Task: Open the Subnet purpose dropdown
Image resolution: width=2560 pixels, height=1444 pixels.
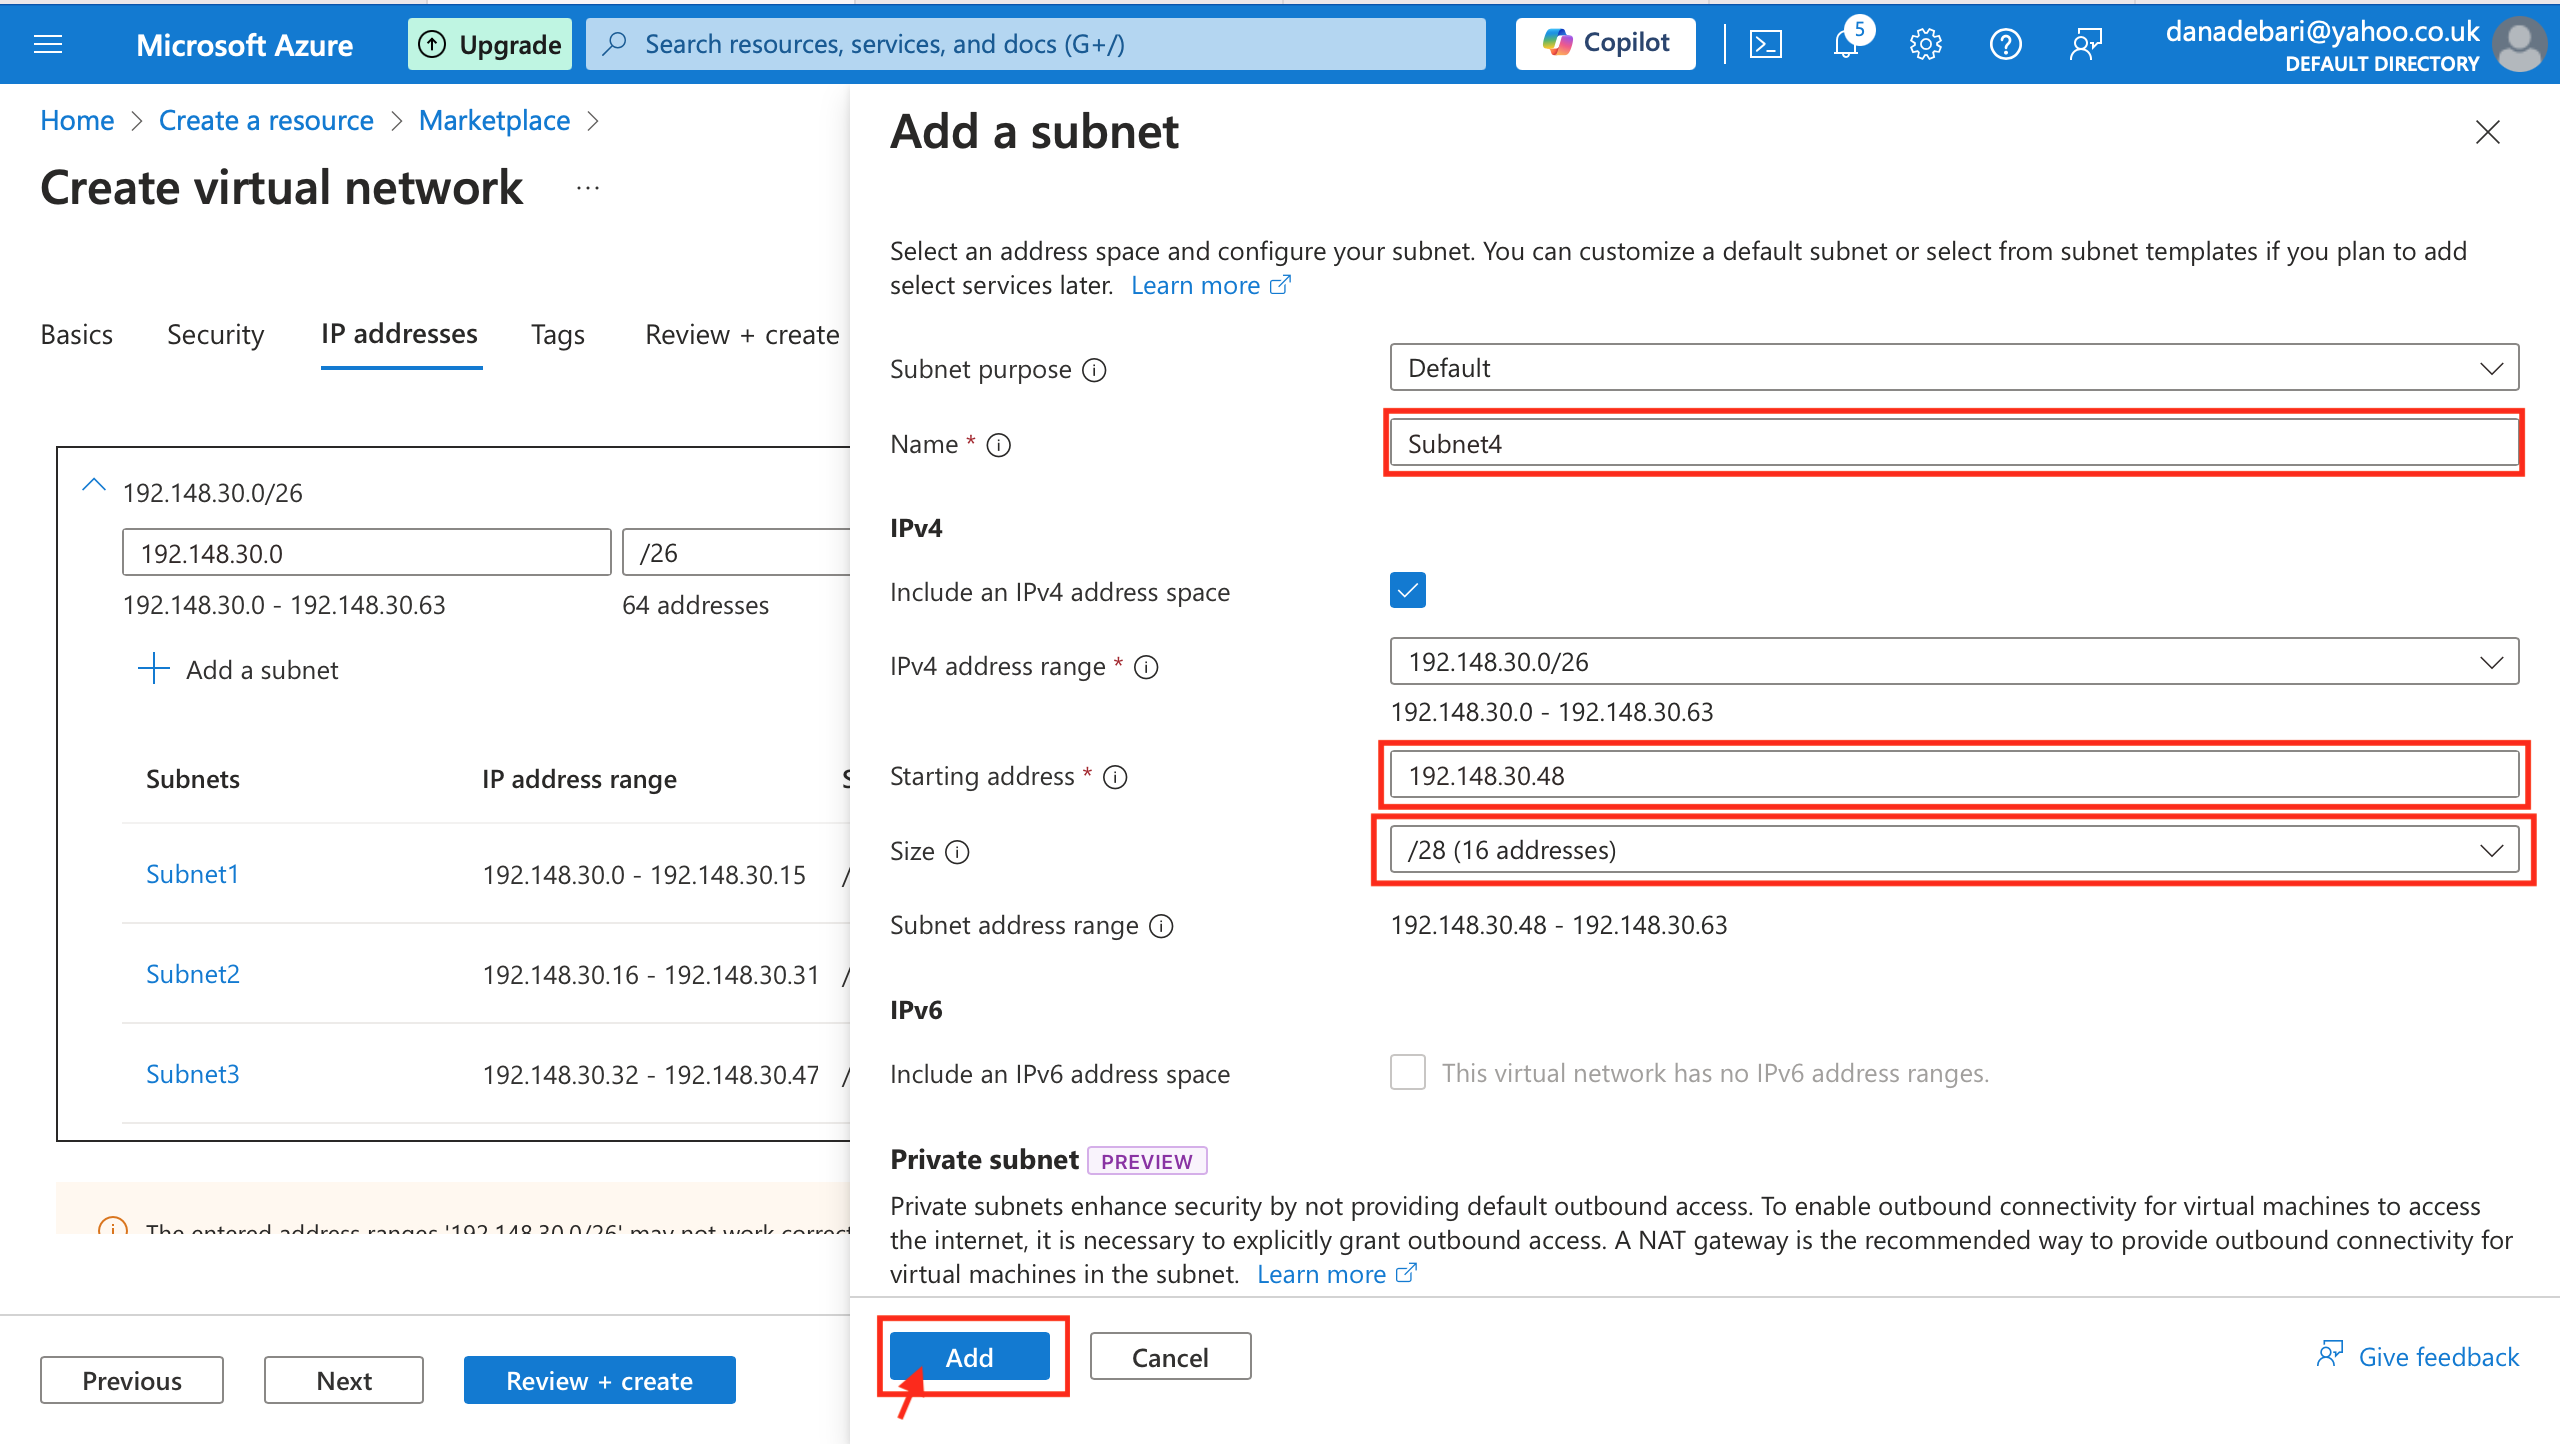Action: (x=1953, y=368)
